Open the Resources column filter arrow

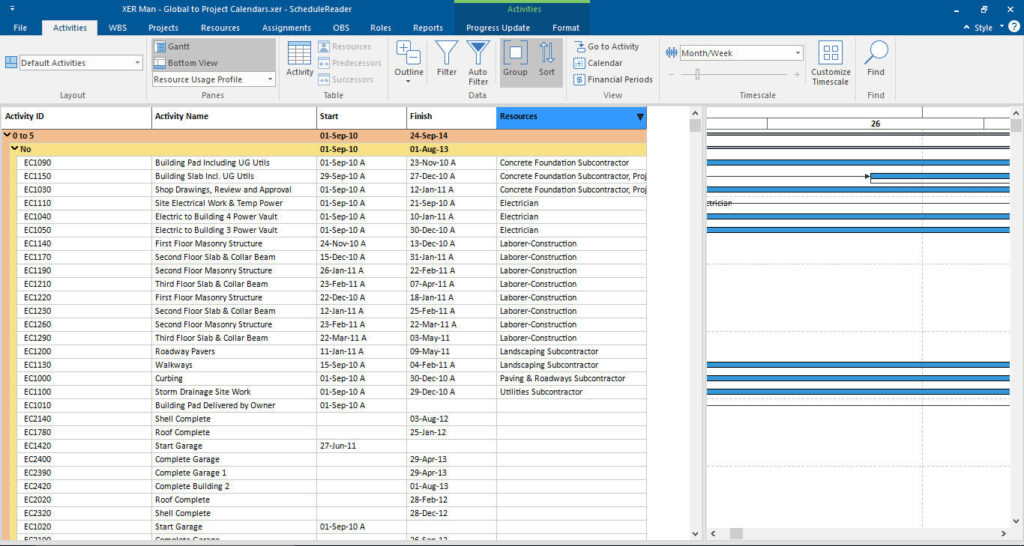tap(640, 117)
